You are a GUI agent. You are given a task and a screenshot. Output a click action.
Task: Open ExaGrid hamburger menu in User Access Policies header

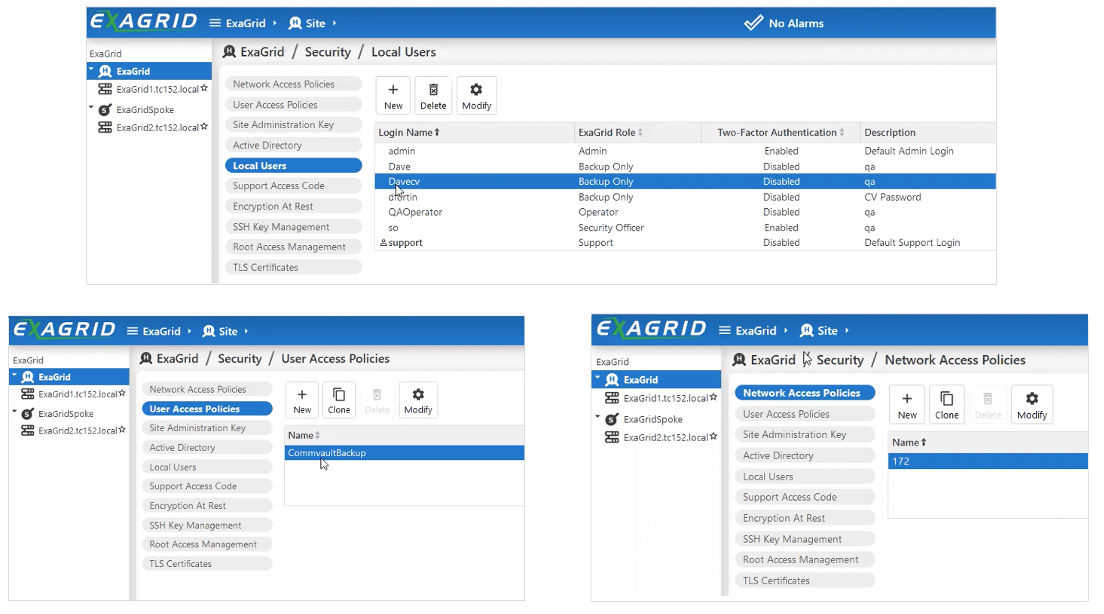point(160,331)
